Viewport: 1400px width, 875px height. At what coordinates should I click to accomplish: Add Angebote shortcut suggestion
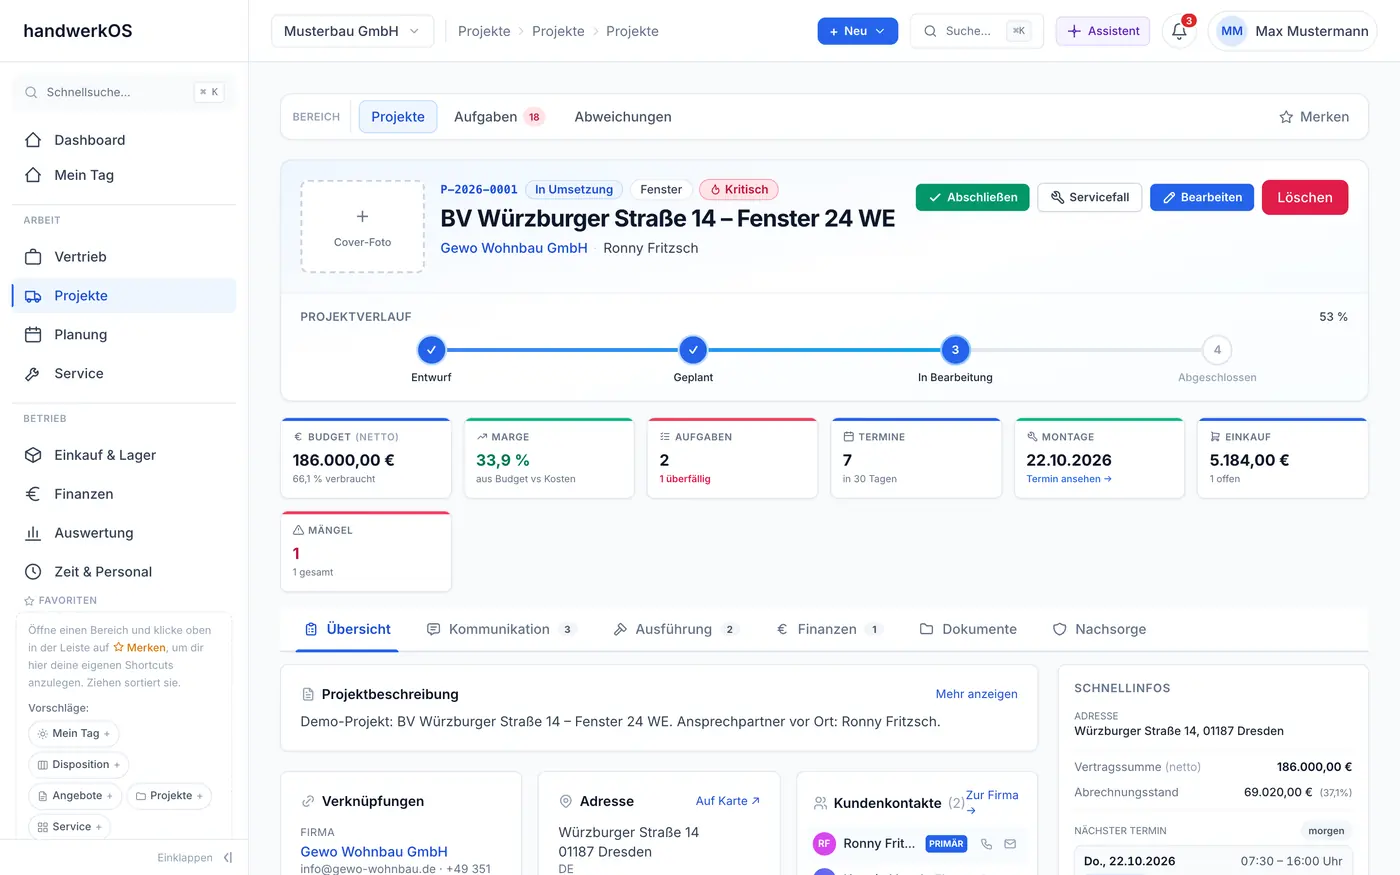click(x=75, y=796)
